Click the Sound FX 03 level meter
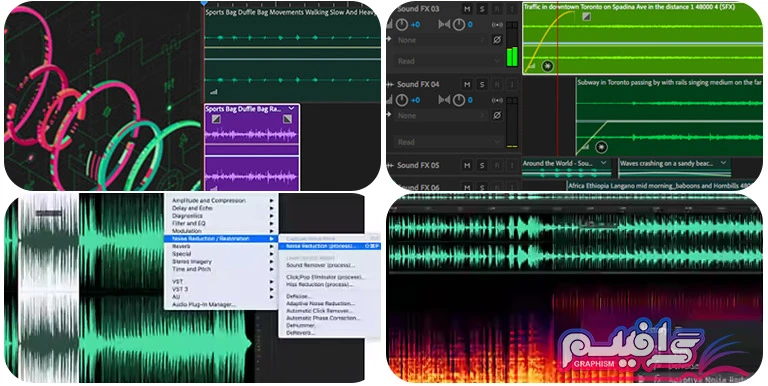The height and width of the screenshot is (386, 768). point(512,44)
